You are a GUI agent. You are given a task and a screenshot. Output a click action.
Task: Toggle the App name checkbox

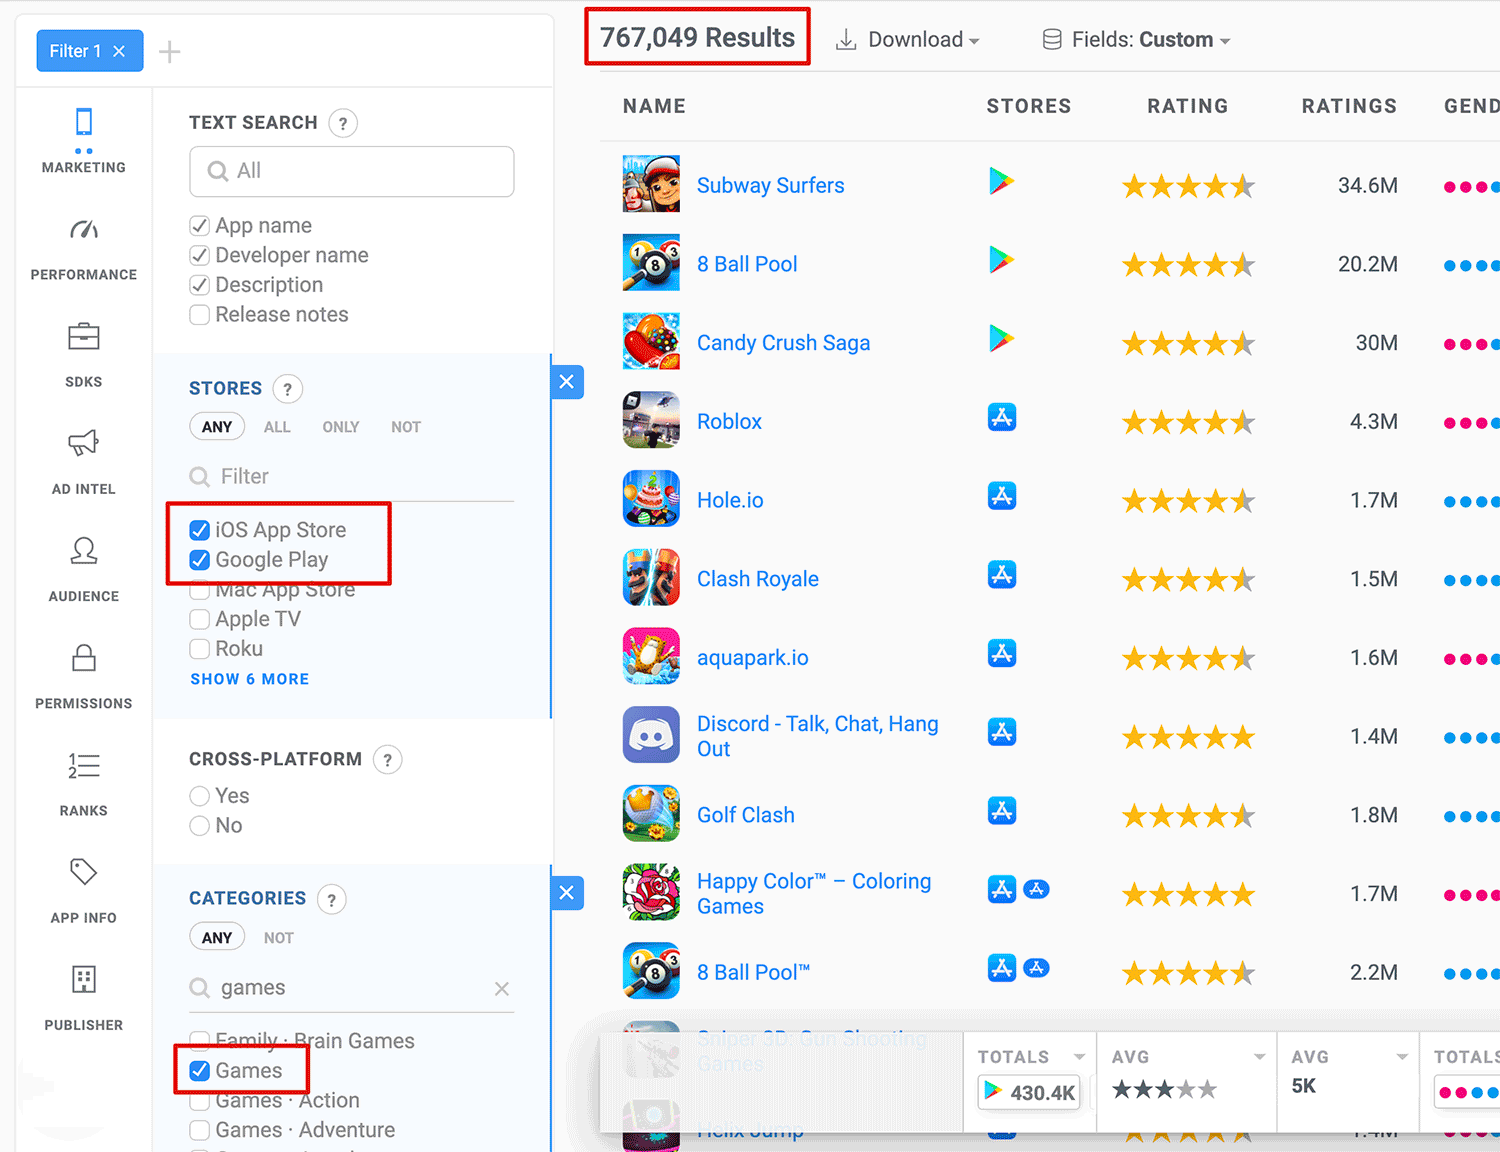pos(200,226)
